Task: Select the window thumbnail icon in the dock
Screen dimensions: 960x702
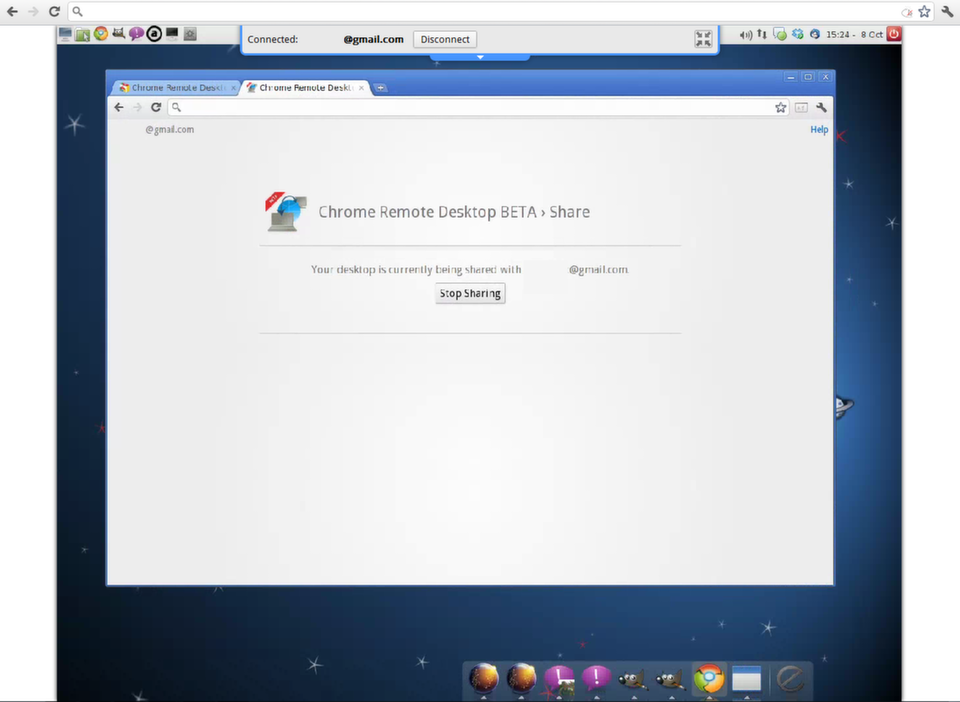Action: tap(747, 679)
